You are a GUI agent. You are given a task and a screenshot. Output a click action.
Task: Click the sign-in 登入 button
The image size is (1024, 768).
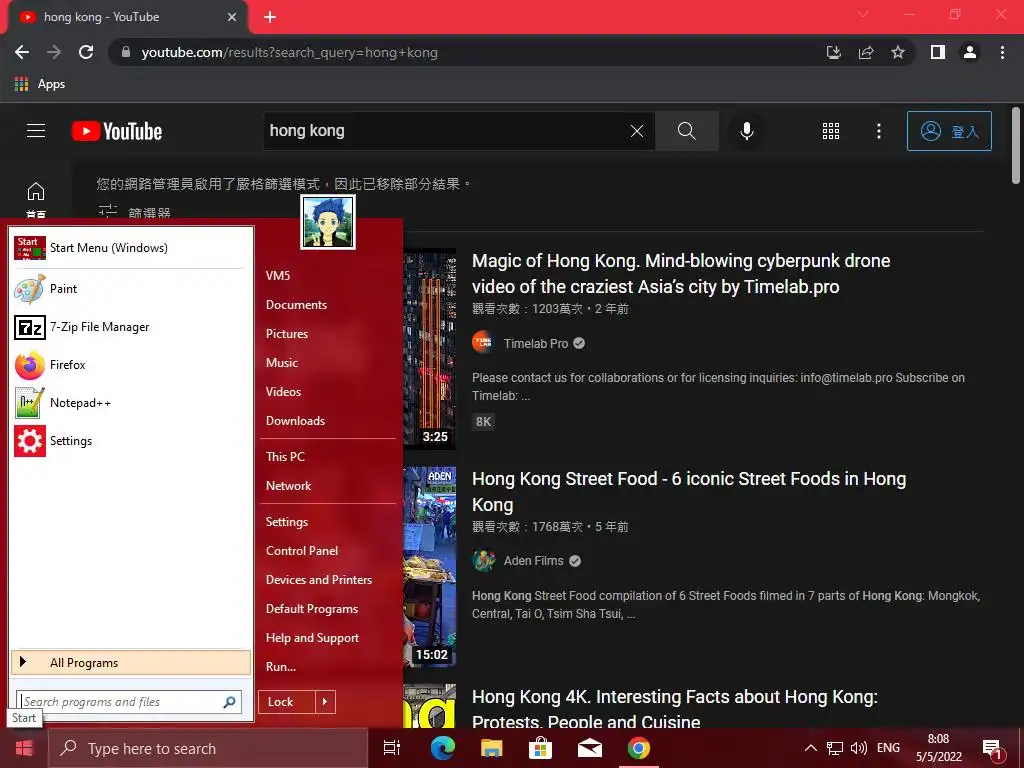pos(949,131)
